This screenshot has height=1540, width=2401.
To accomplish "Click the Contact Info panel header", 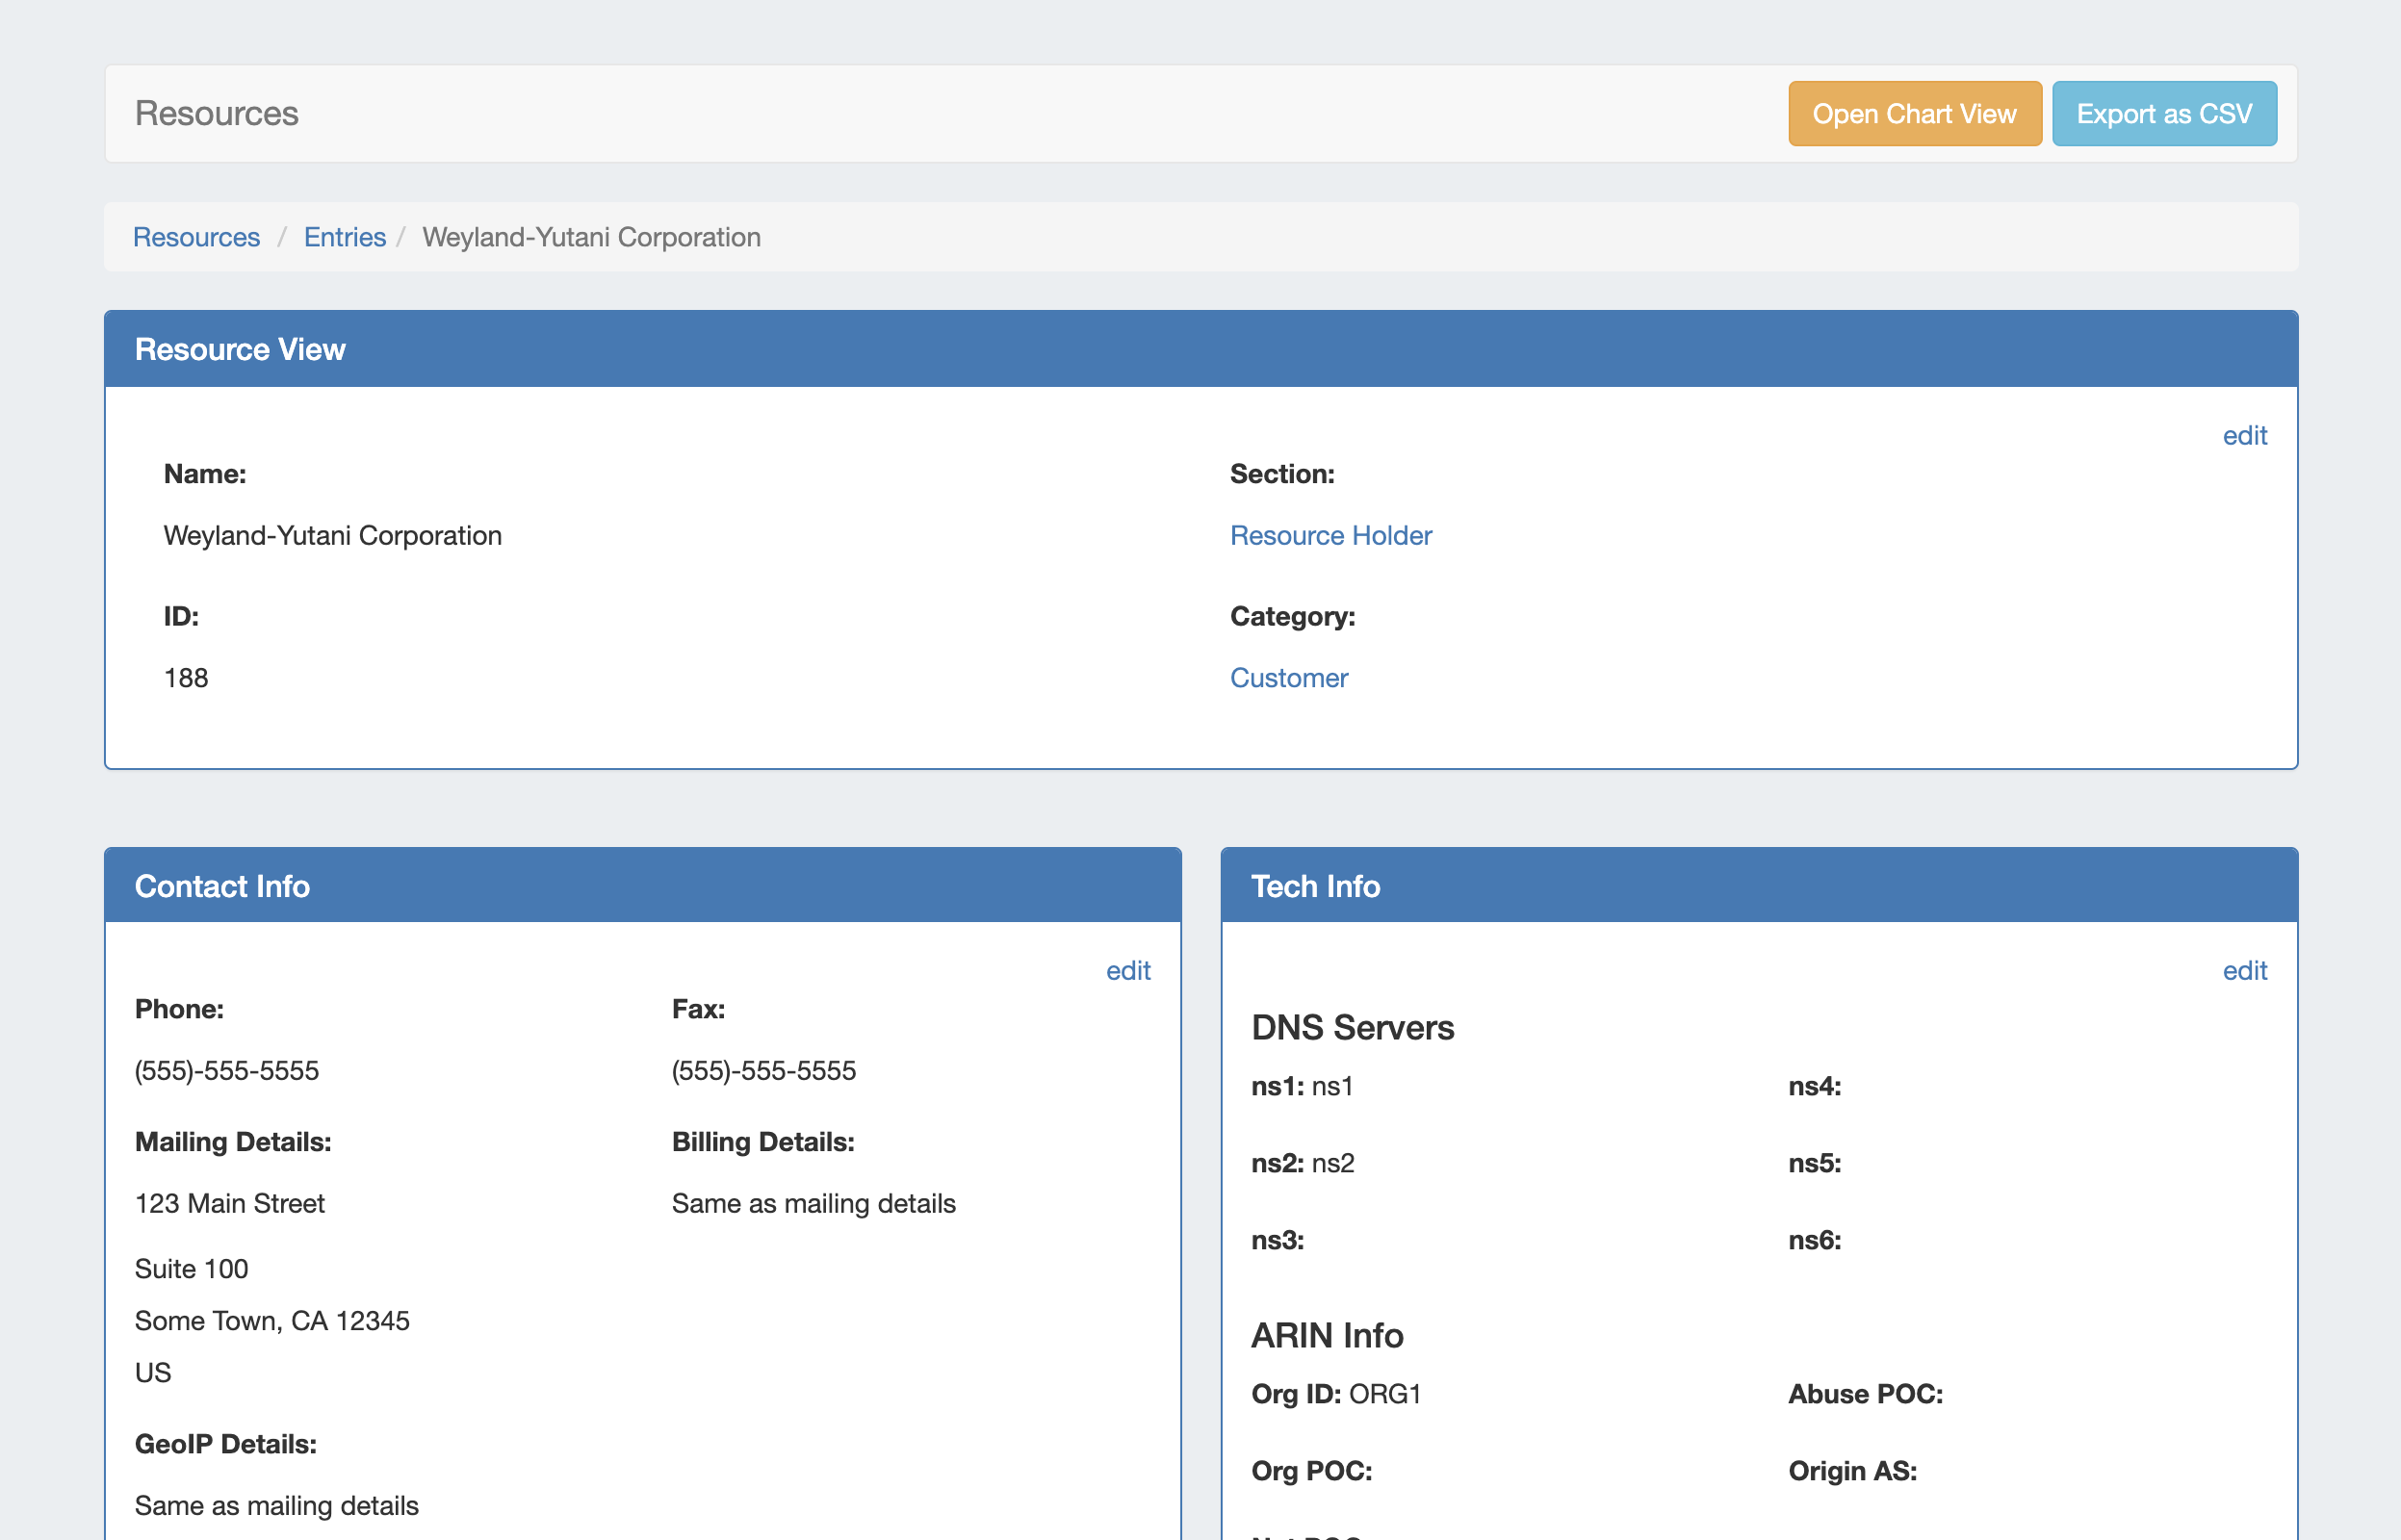I will click(x=222, y=886).
